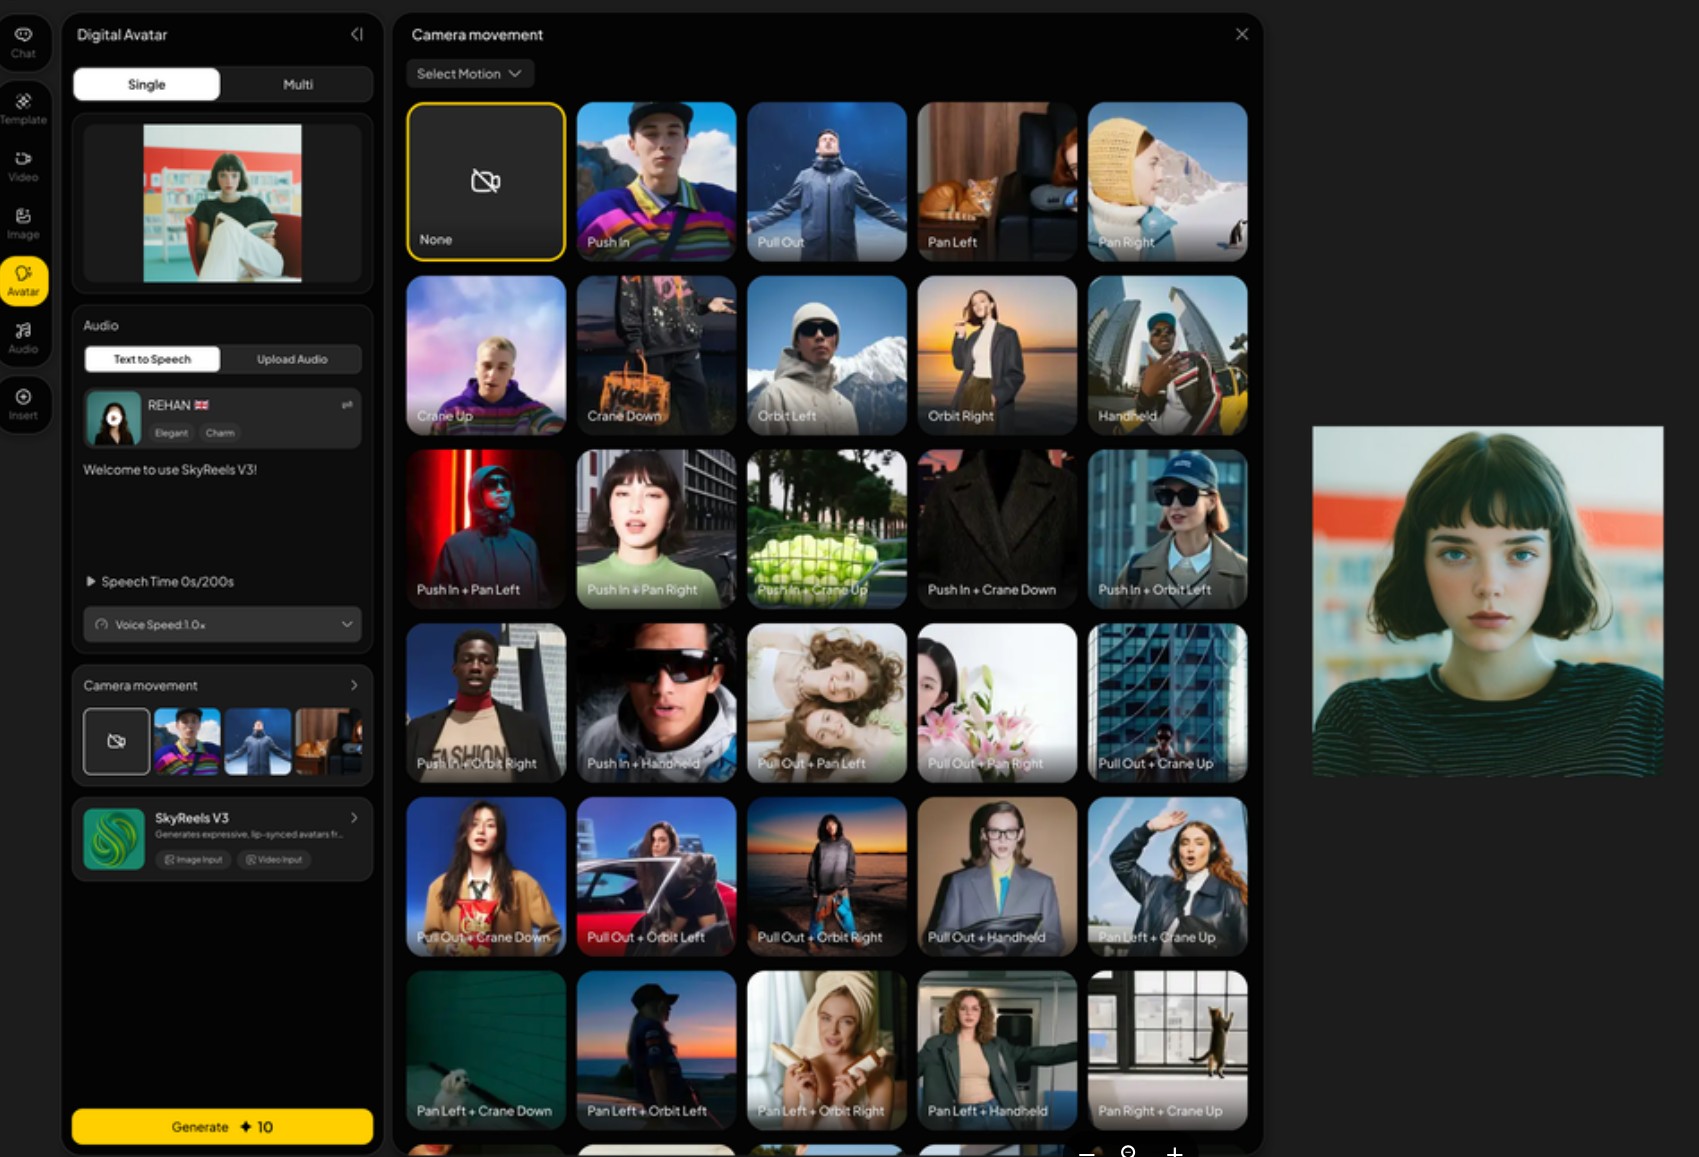Pick Push In + Crane Up movement
The image size is (1699, 1157).
click(827, 529)
